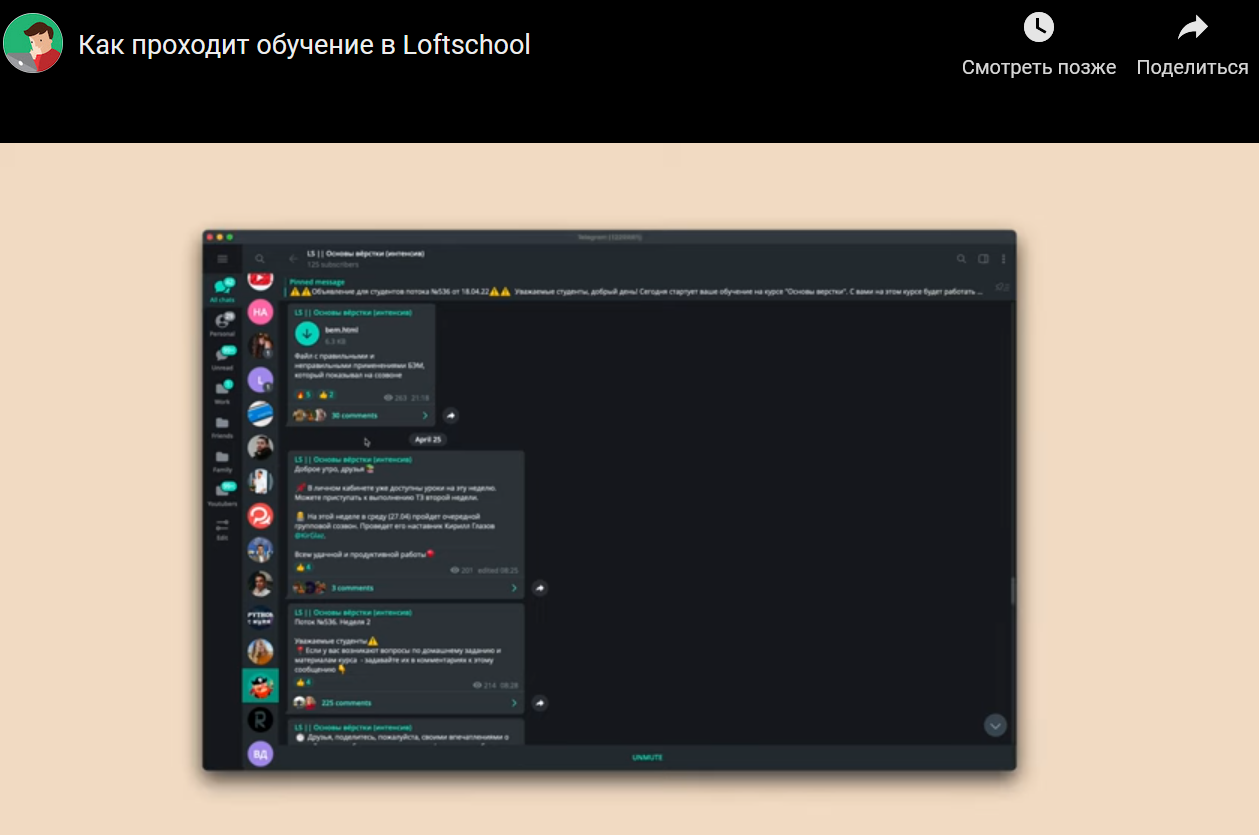The image size is (1259, 835).
Task: Click the fire reaction with 5
Action: [x=304, y=395]
